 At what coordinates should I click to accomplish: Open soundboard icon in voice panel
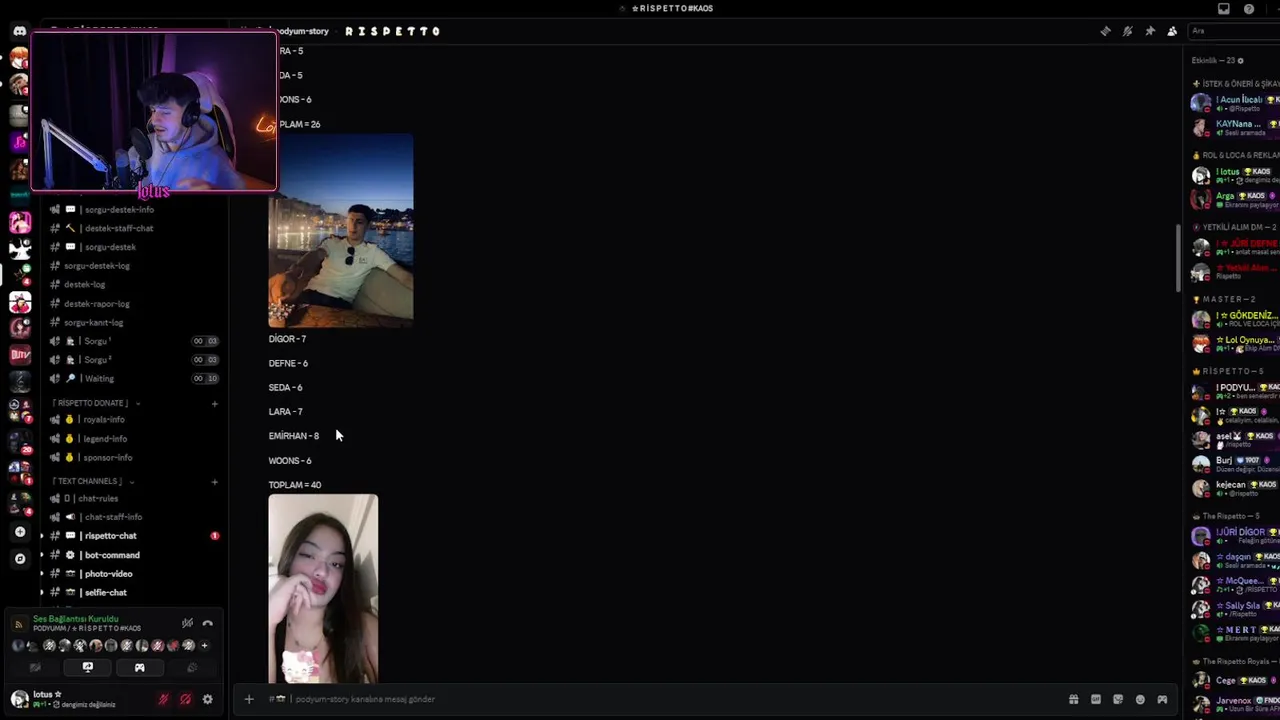coord(192,667)
